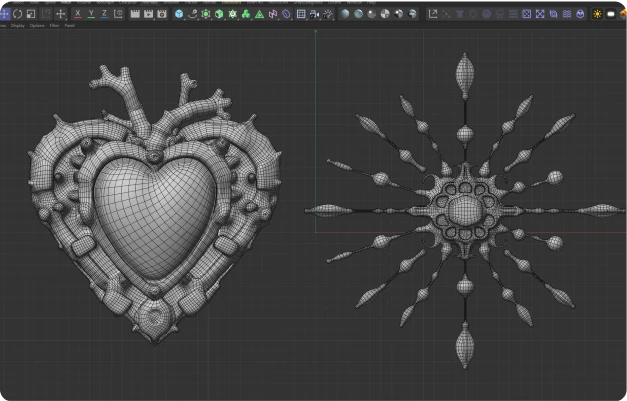Open the blue Cube primitive menu

179,14
